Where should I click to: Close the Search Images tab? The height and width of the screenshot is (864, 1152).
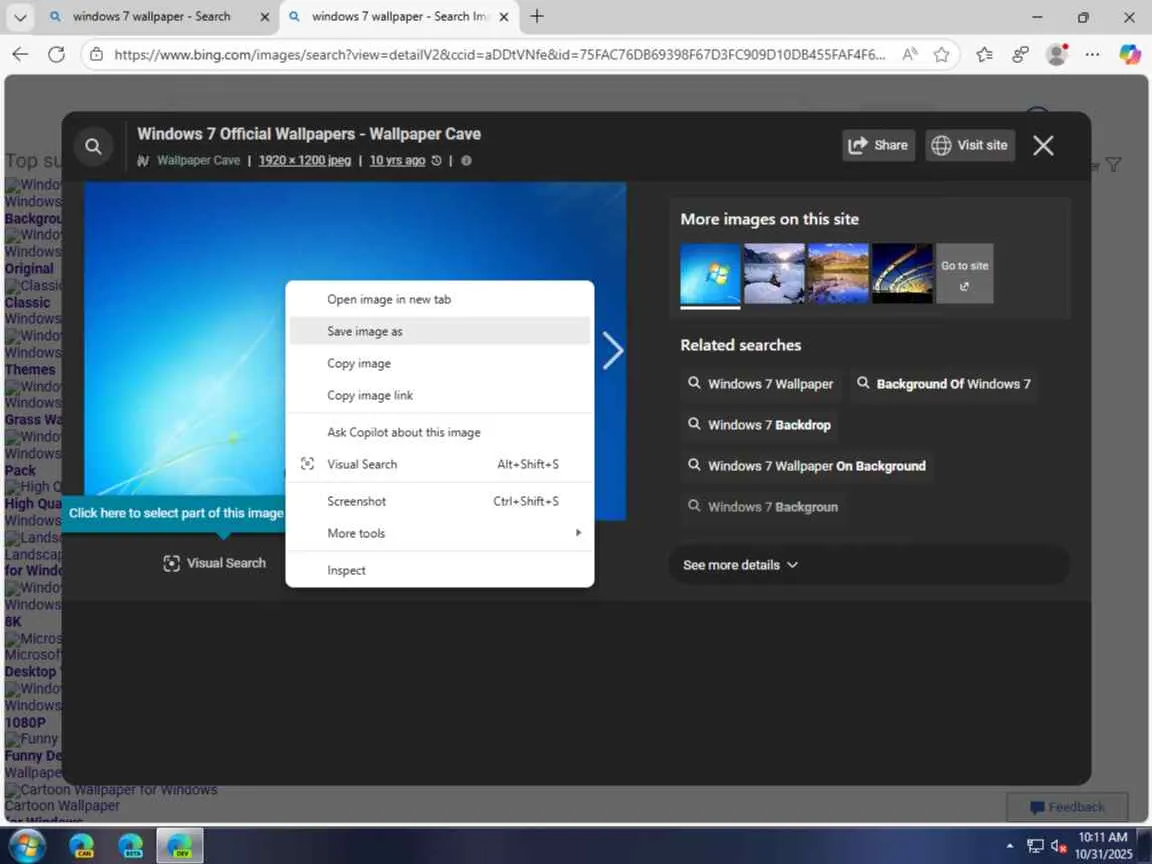click(x=504, y=17)
